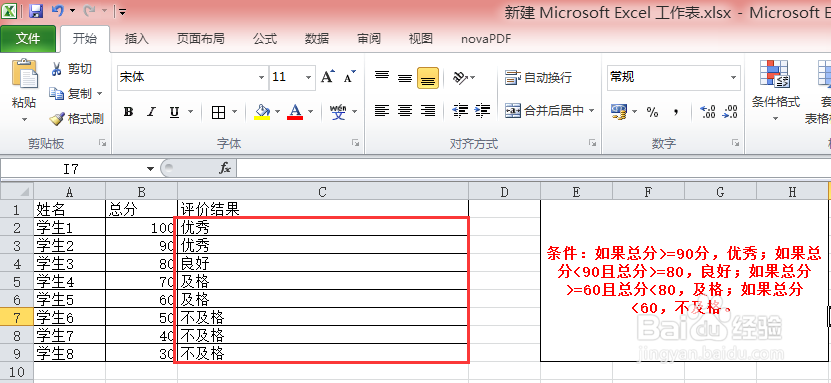Image resolution: width=831 pixels, height=383 pixels.
Task: Click the accounting currency format icon
Action: 619,111
